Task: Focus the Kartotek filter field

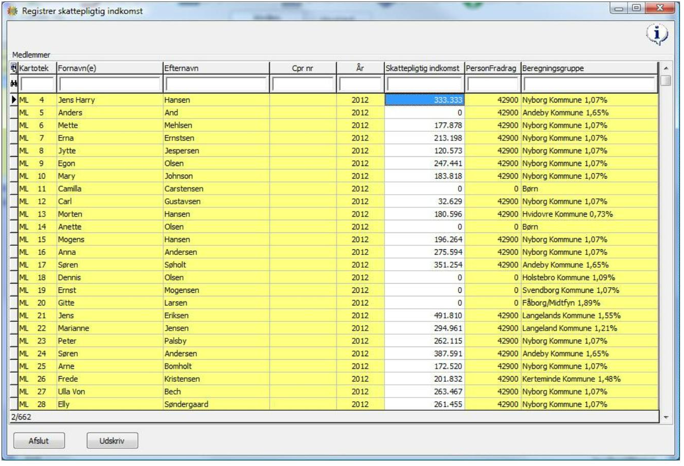Action: [x=37, y=84]
